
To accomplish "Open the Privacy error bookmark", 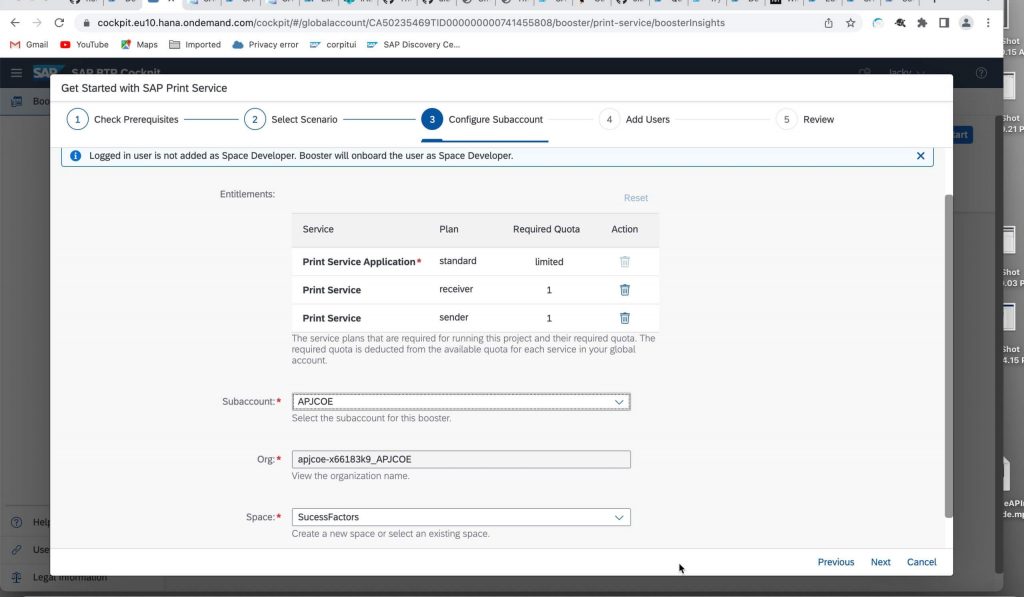I will pos(265,44).
